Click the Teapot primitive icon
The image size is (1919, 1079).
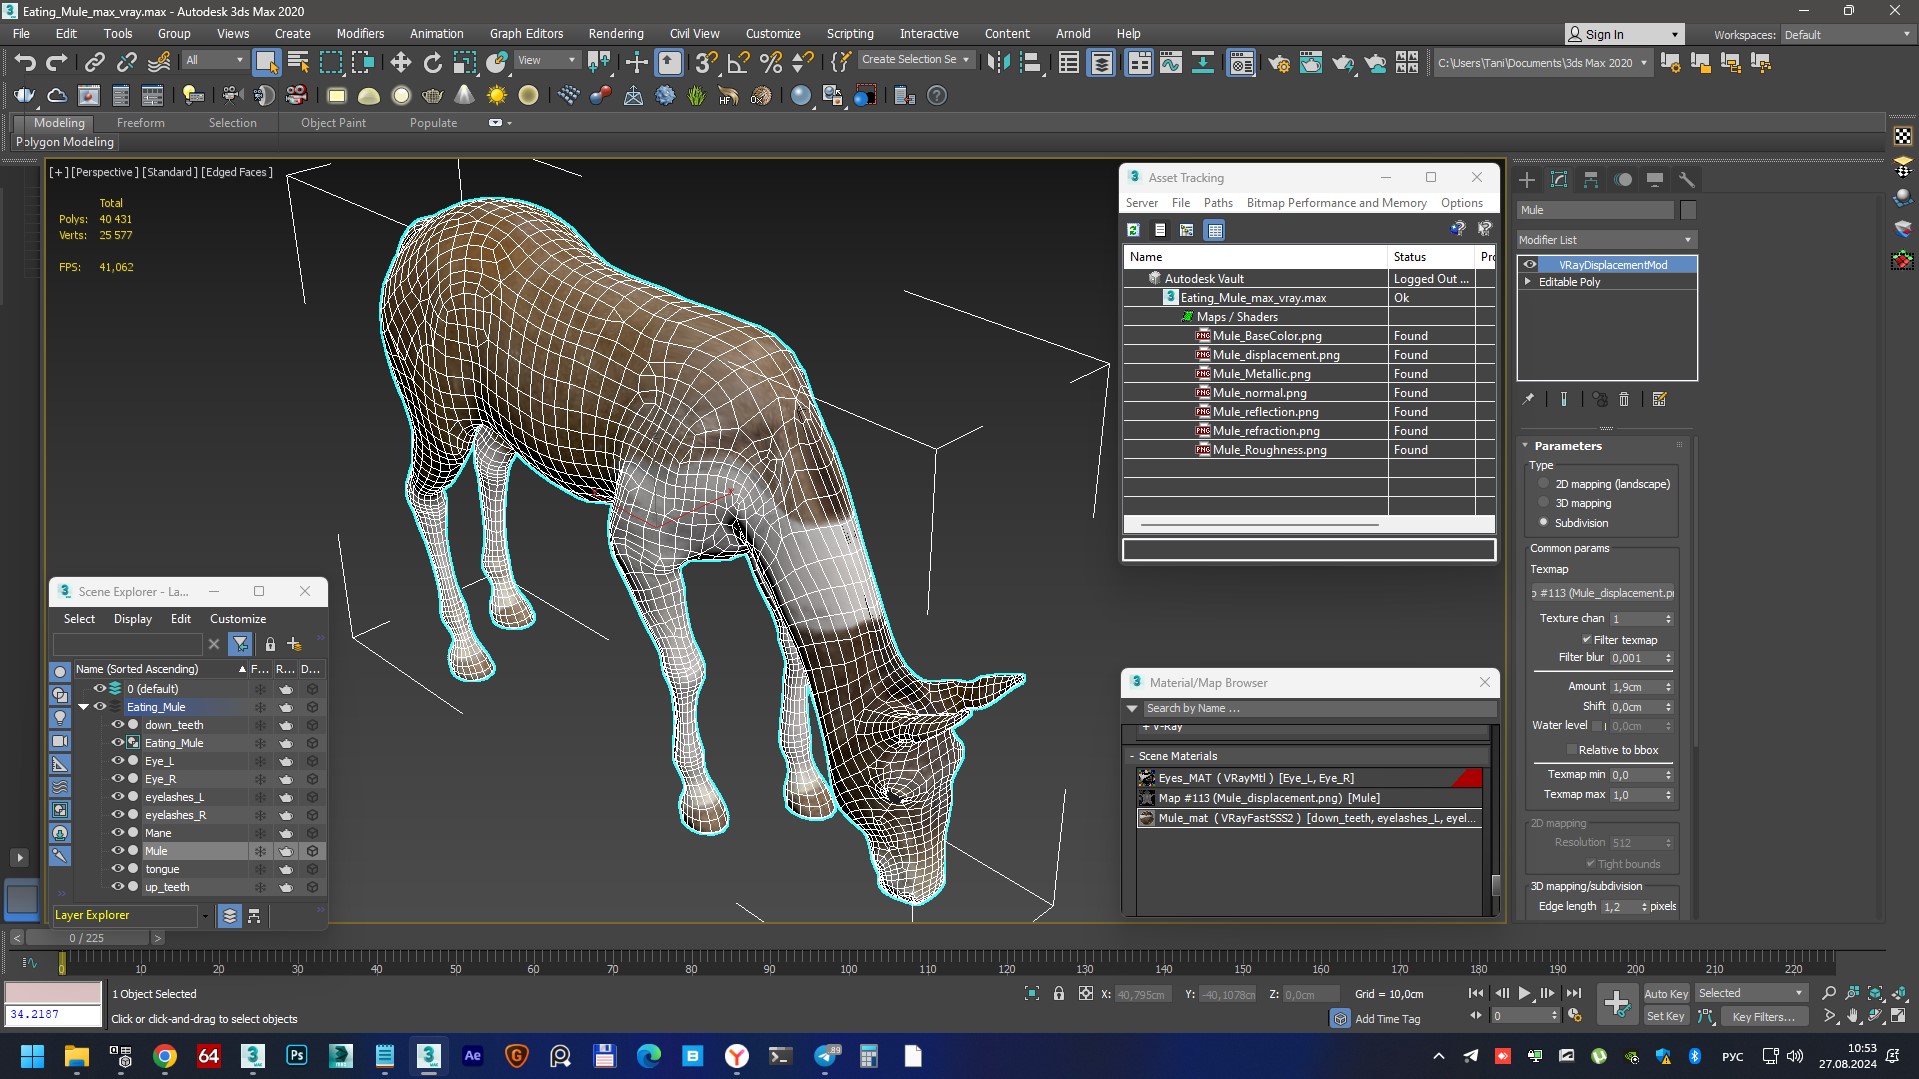pos(432,96)
